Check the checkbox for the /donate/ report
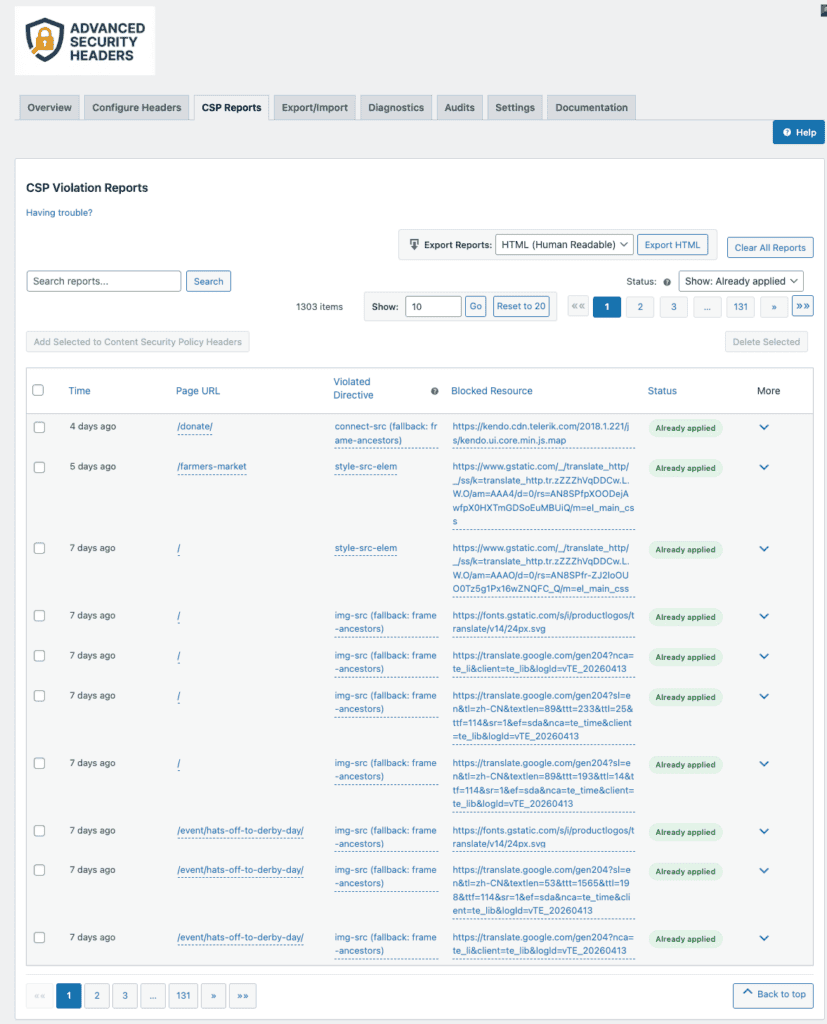The width and height of the screenshot is (827, 1024). pyautogui.click(x=39, y=426)
